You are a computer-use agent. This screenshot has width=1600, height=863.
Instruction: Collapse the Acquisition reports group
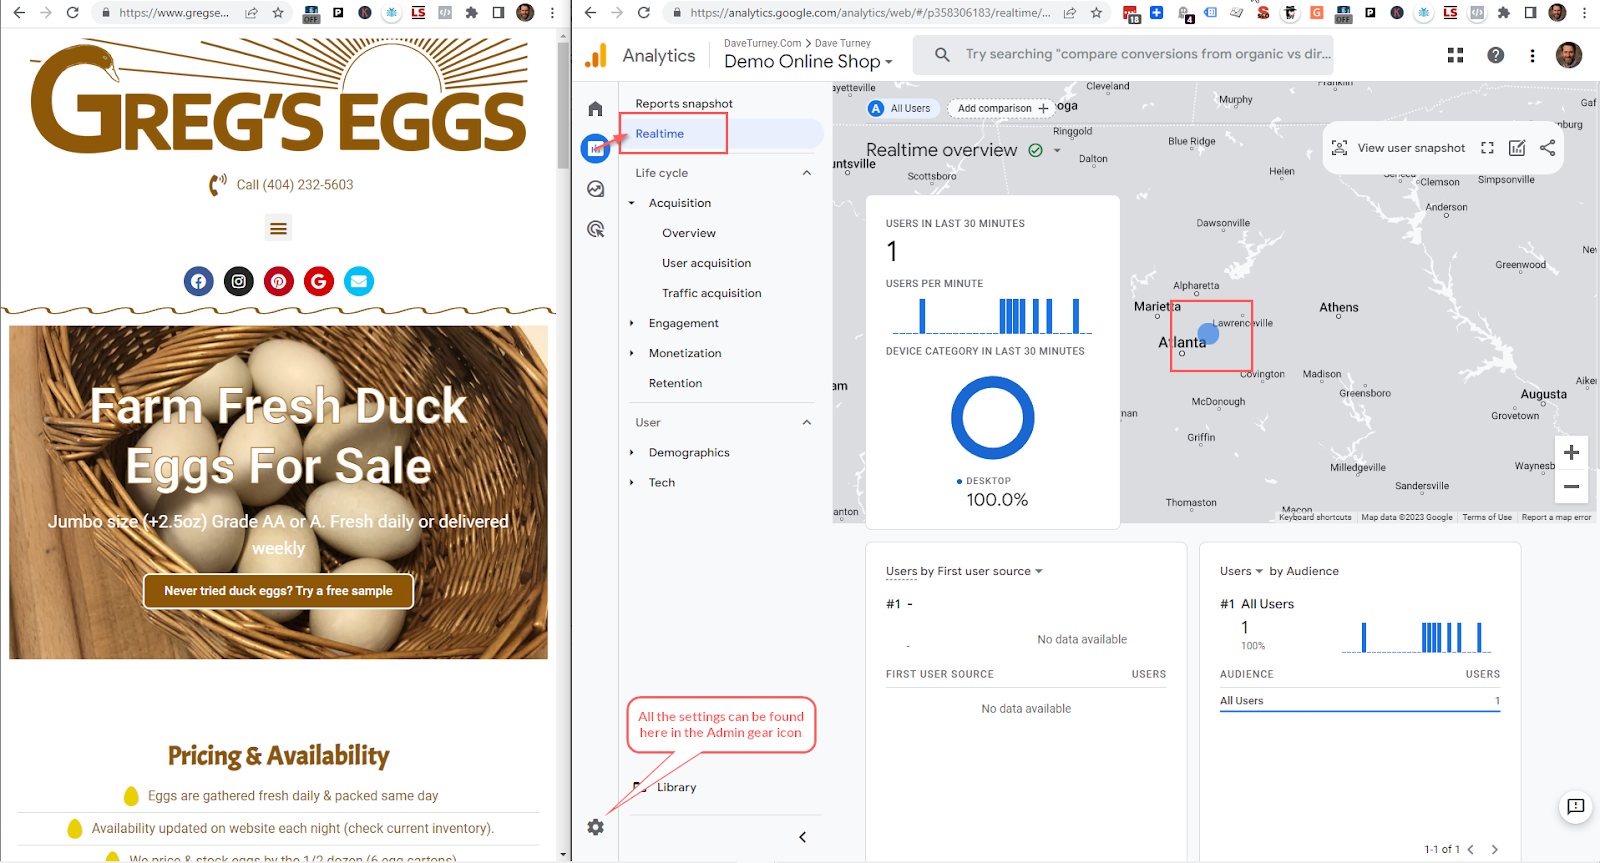[x=631, y=203]
